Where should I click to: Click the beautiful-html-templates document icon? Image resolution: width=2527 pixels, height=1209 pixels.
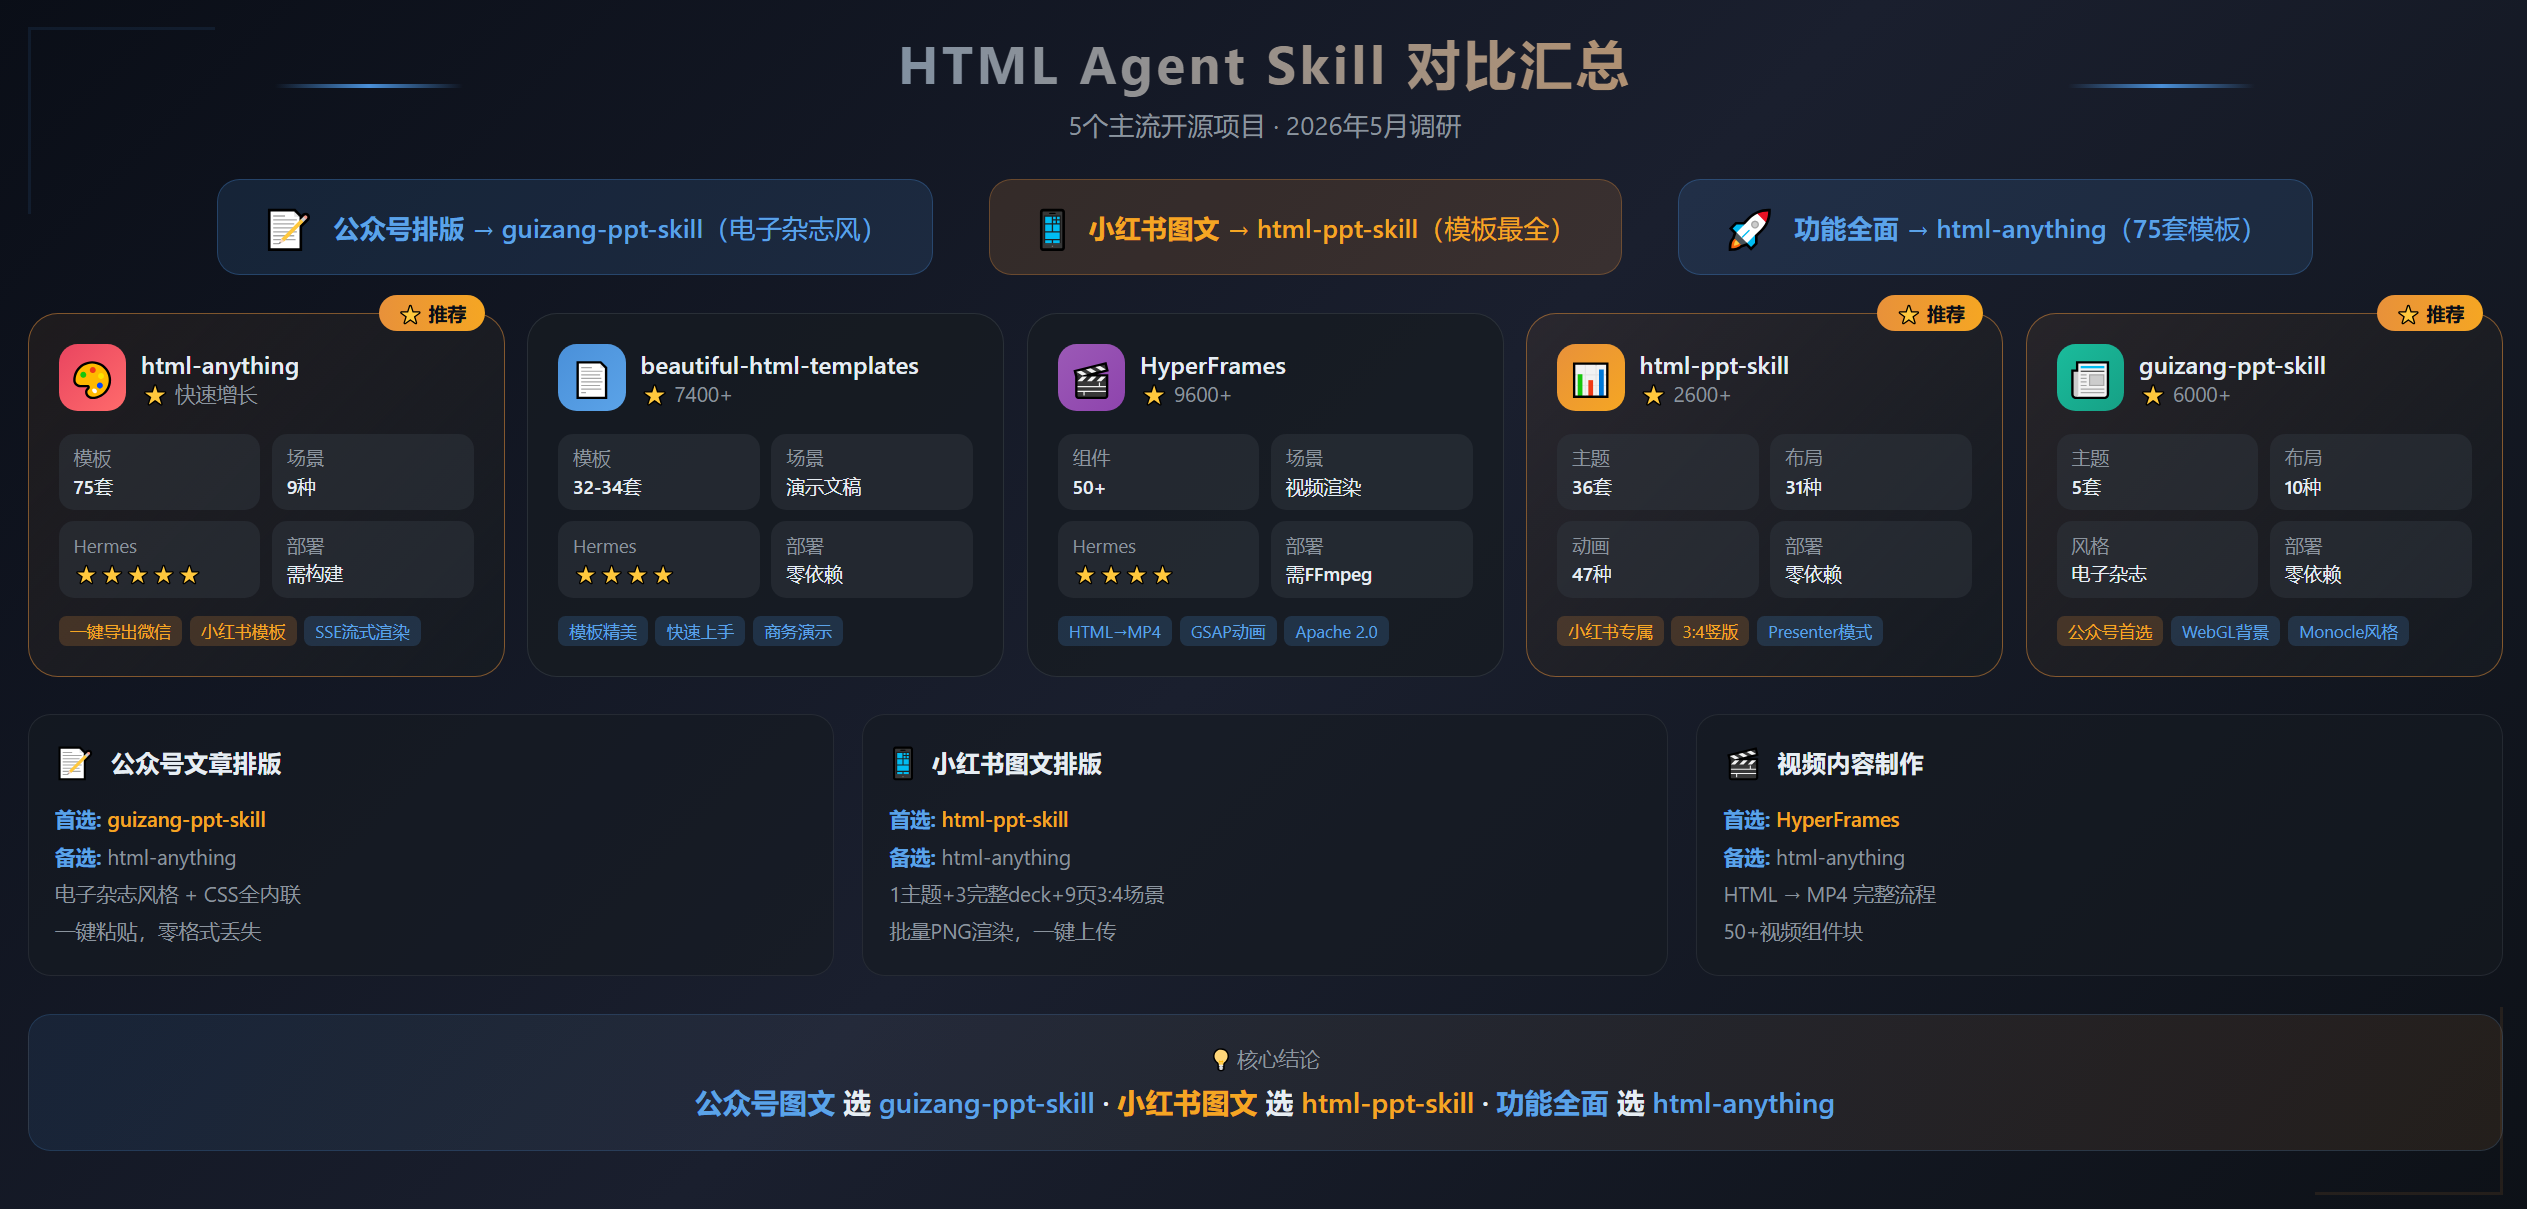(x=592, y=378)
